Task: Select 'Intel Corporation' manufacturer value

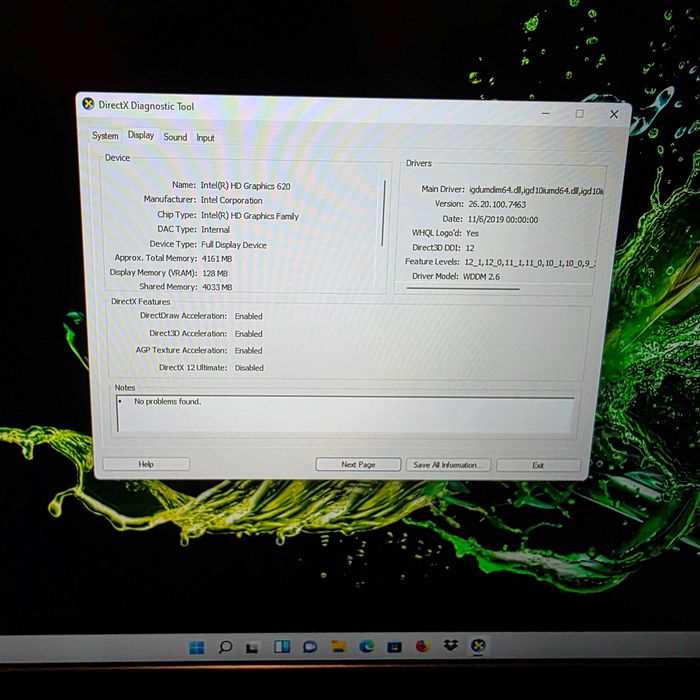Action: (x=231, y=200)
